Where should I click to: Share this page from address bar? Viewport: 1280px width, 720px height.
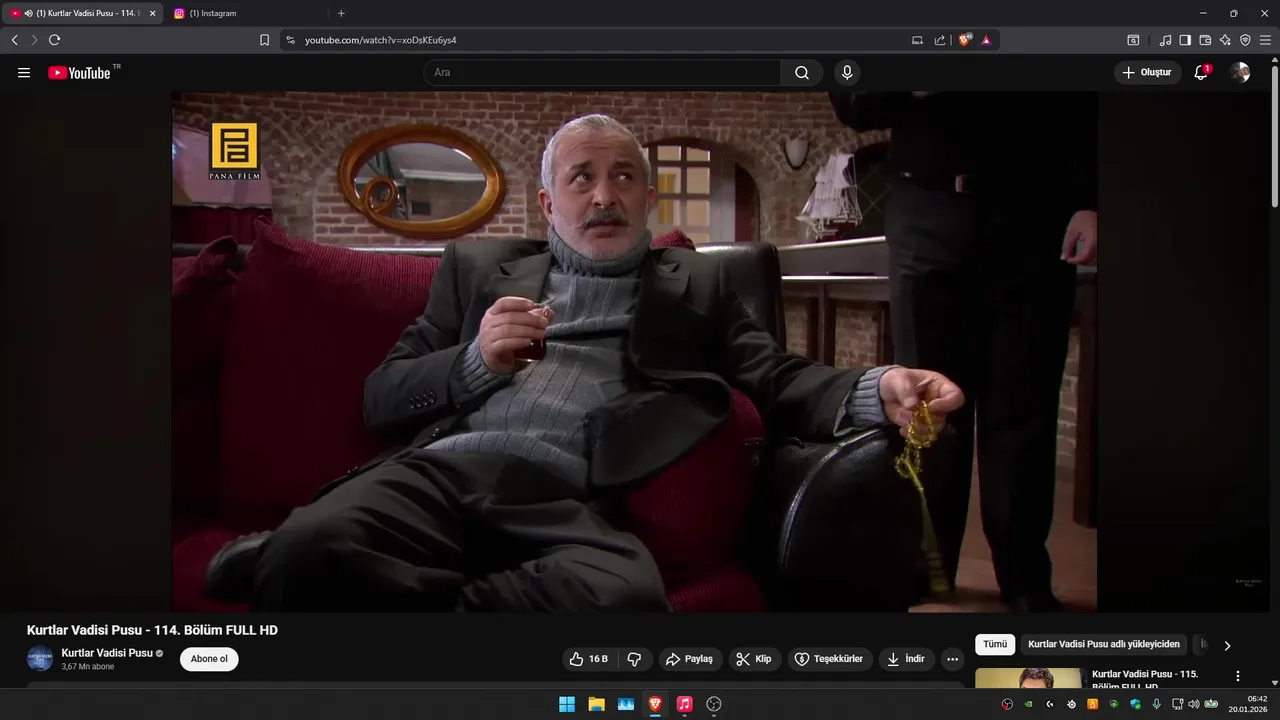point(940,40)
